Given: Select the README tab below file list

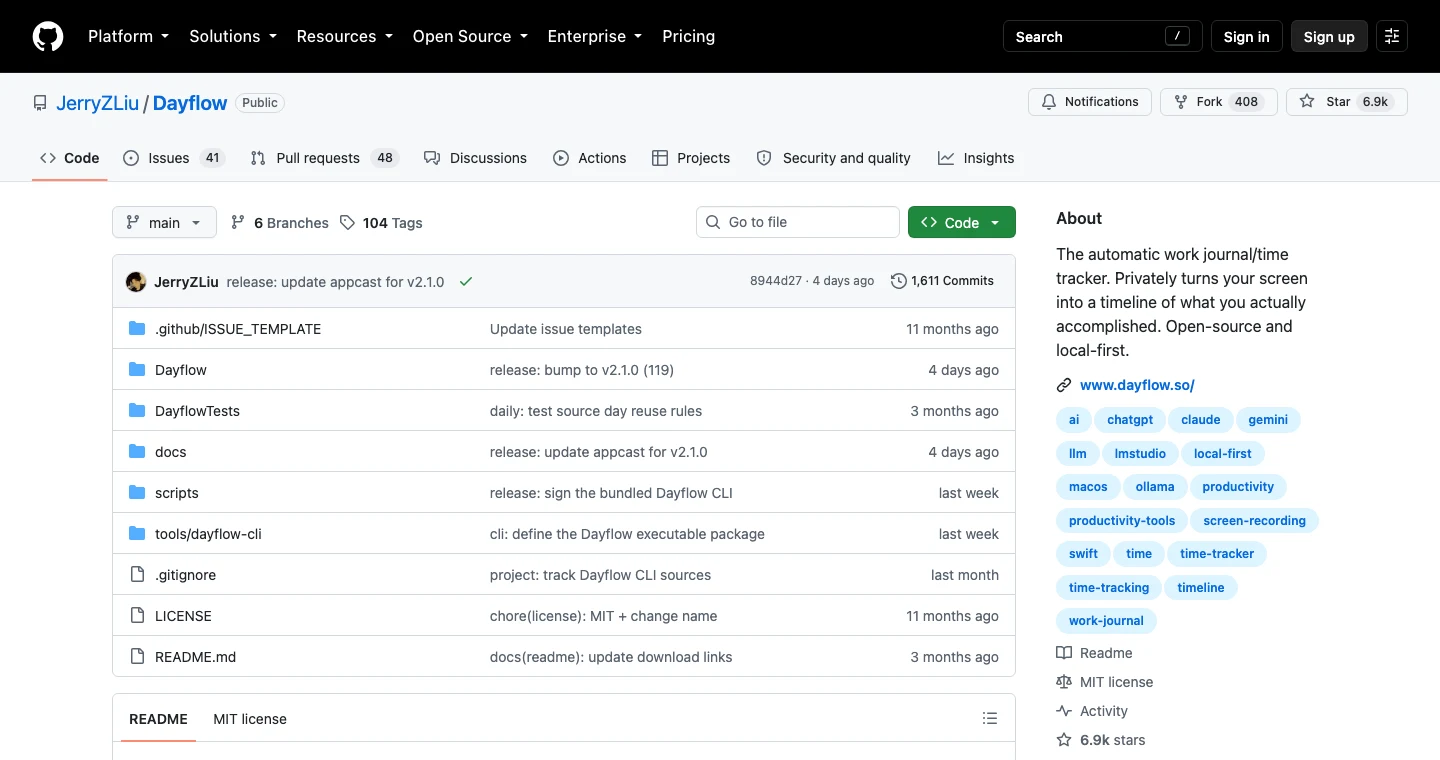Looking at the screenshot, I should (158, 719).
